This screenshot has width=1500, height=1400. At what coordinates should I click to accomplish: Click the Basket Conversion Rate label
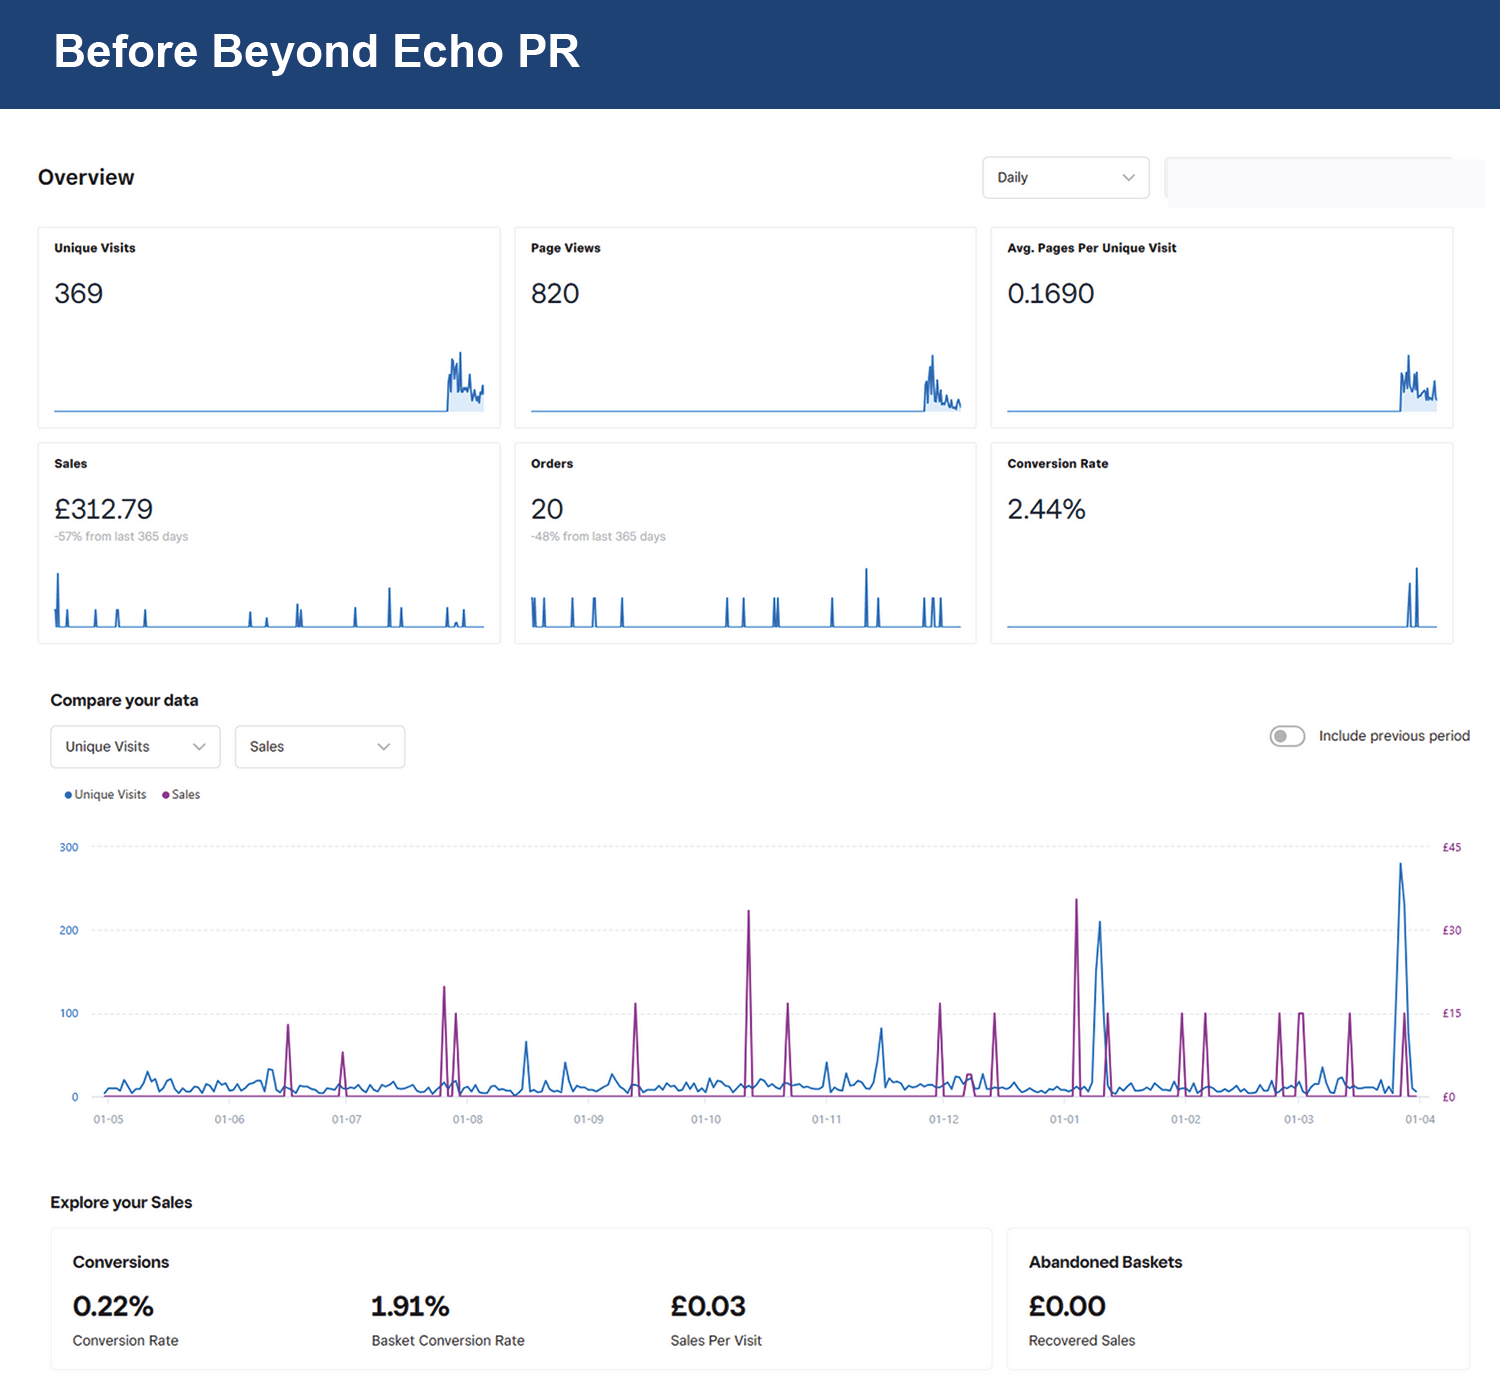448,1341
